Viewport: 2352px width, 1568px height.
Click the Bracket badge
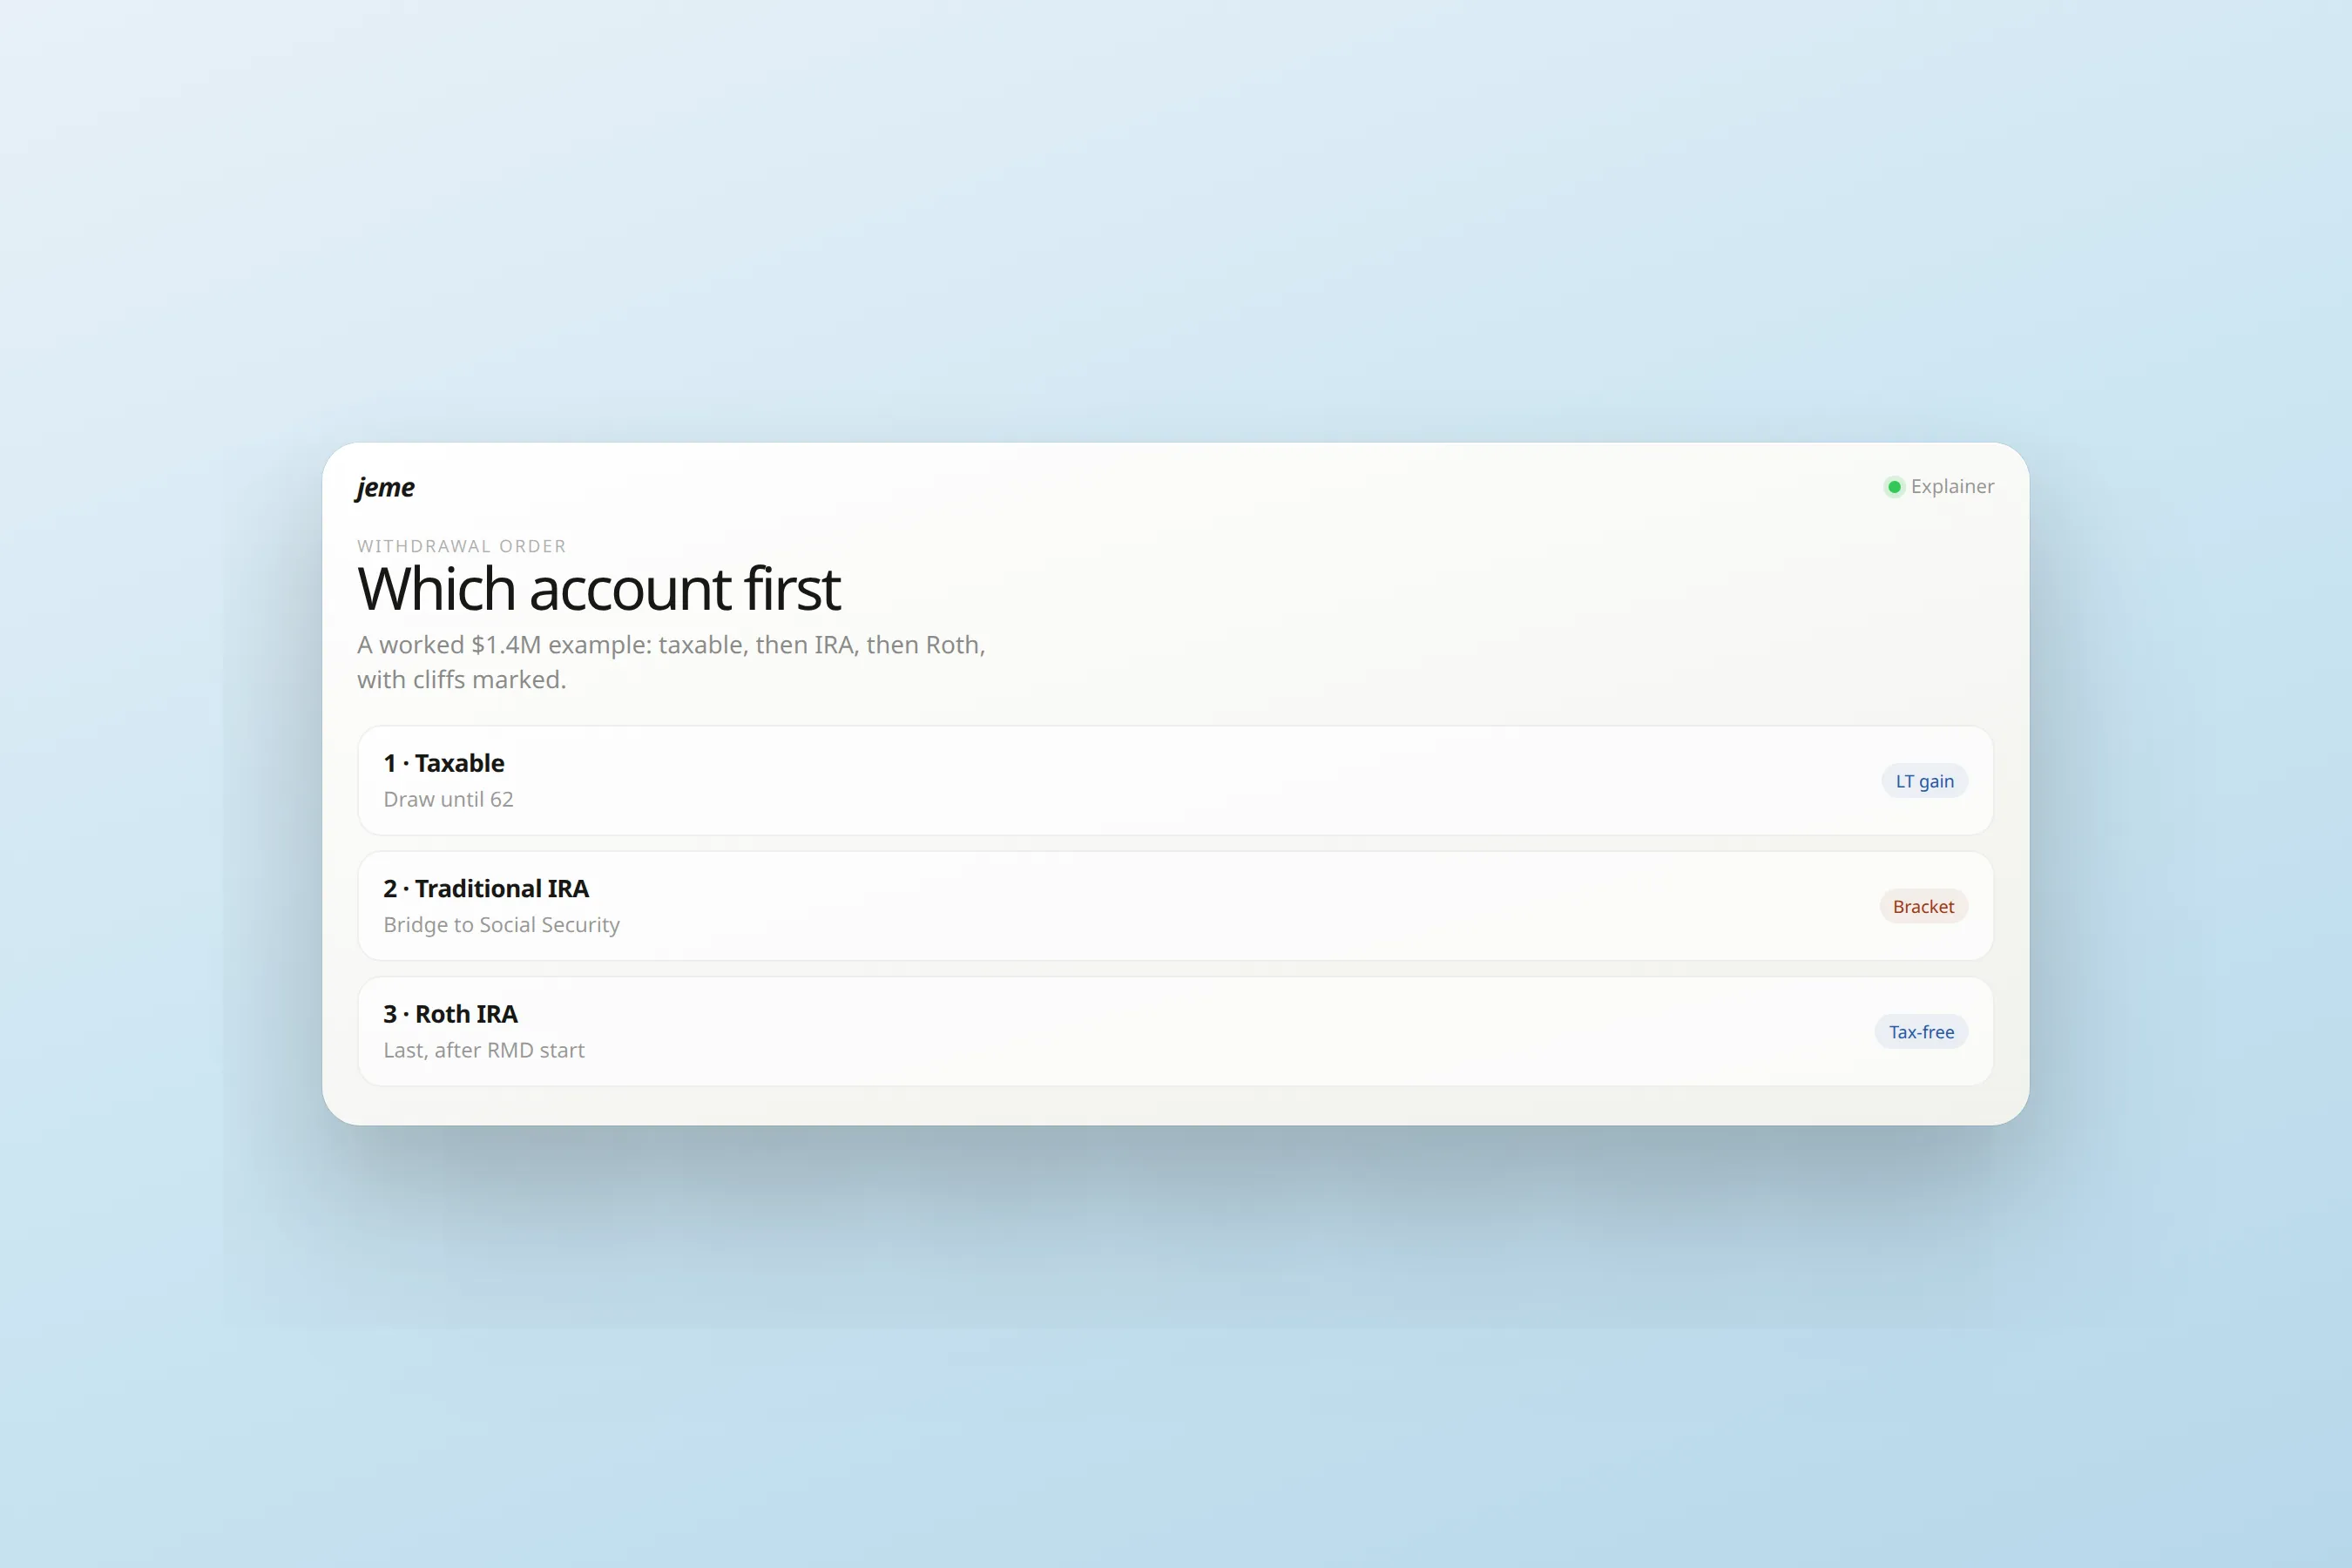pos(1923,906)
